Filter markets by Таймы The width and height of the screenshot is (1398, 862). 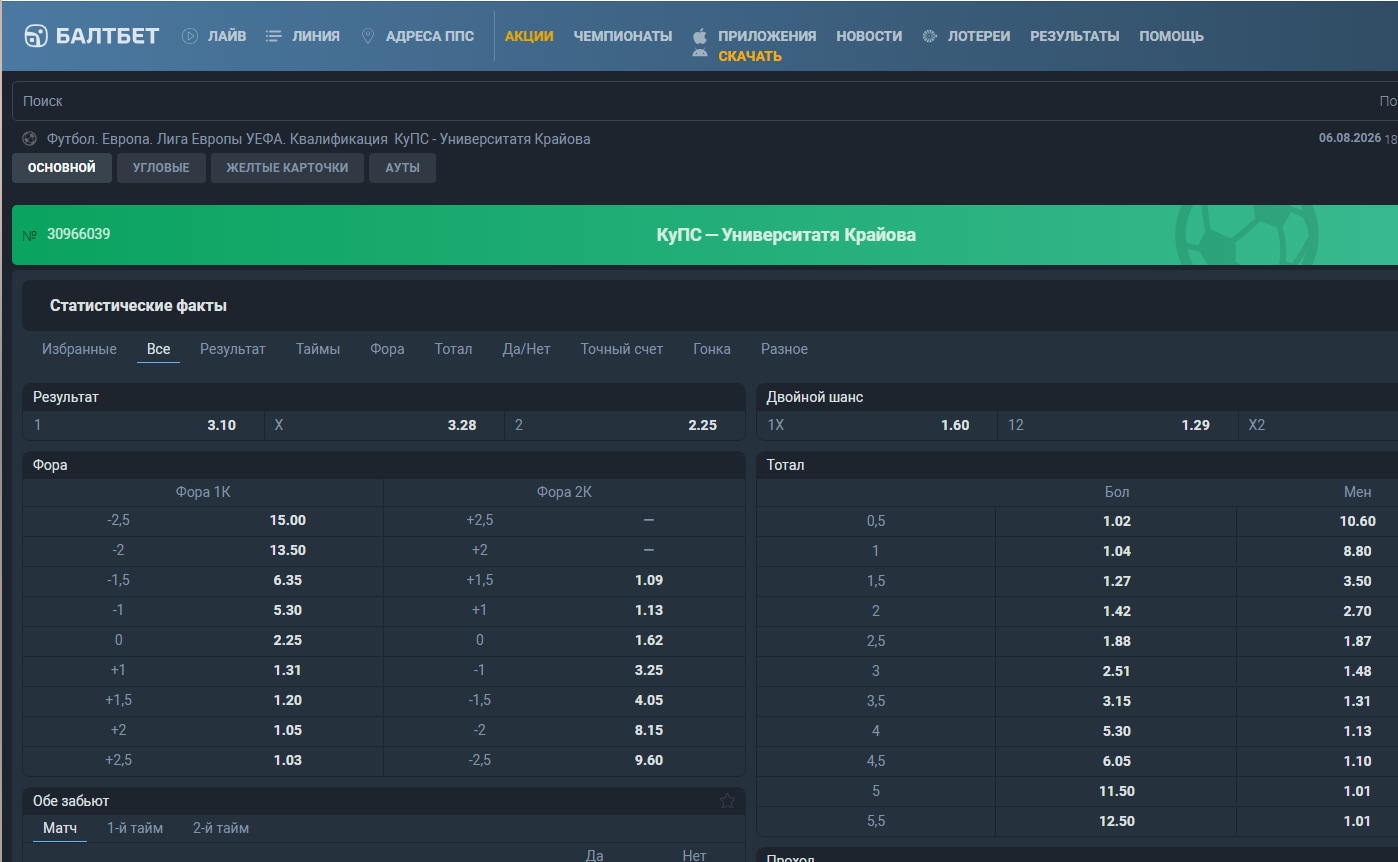[318, 349]
